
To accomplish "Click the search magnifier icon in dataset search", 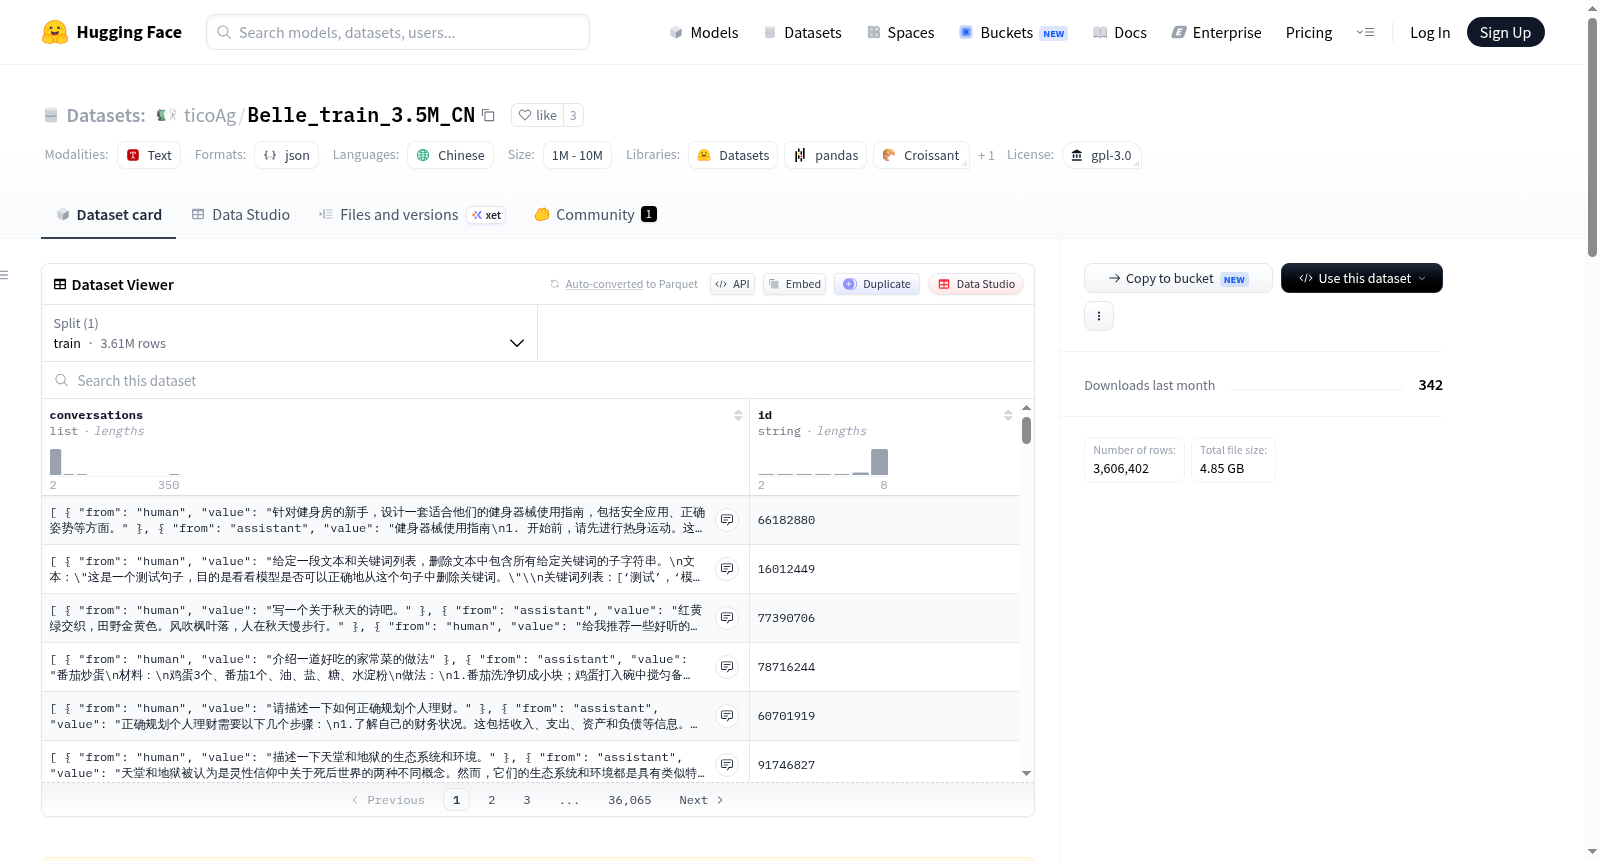I will click(x=62, y=380).
